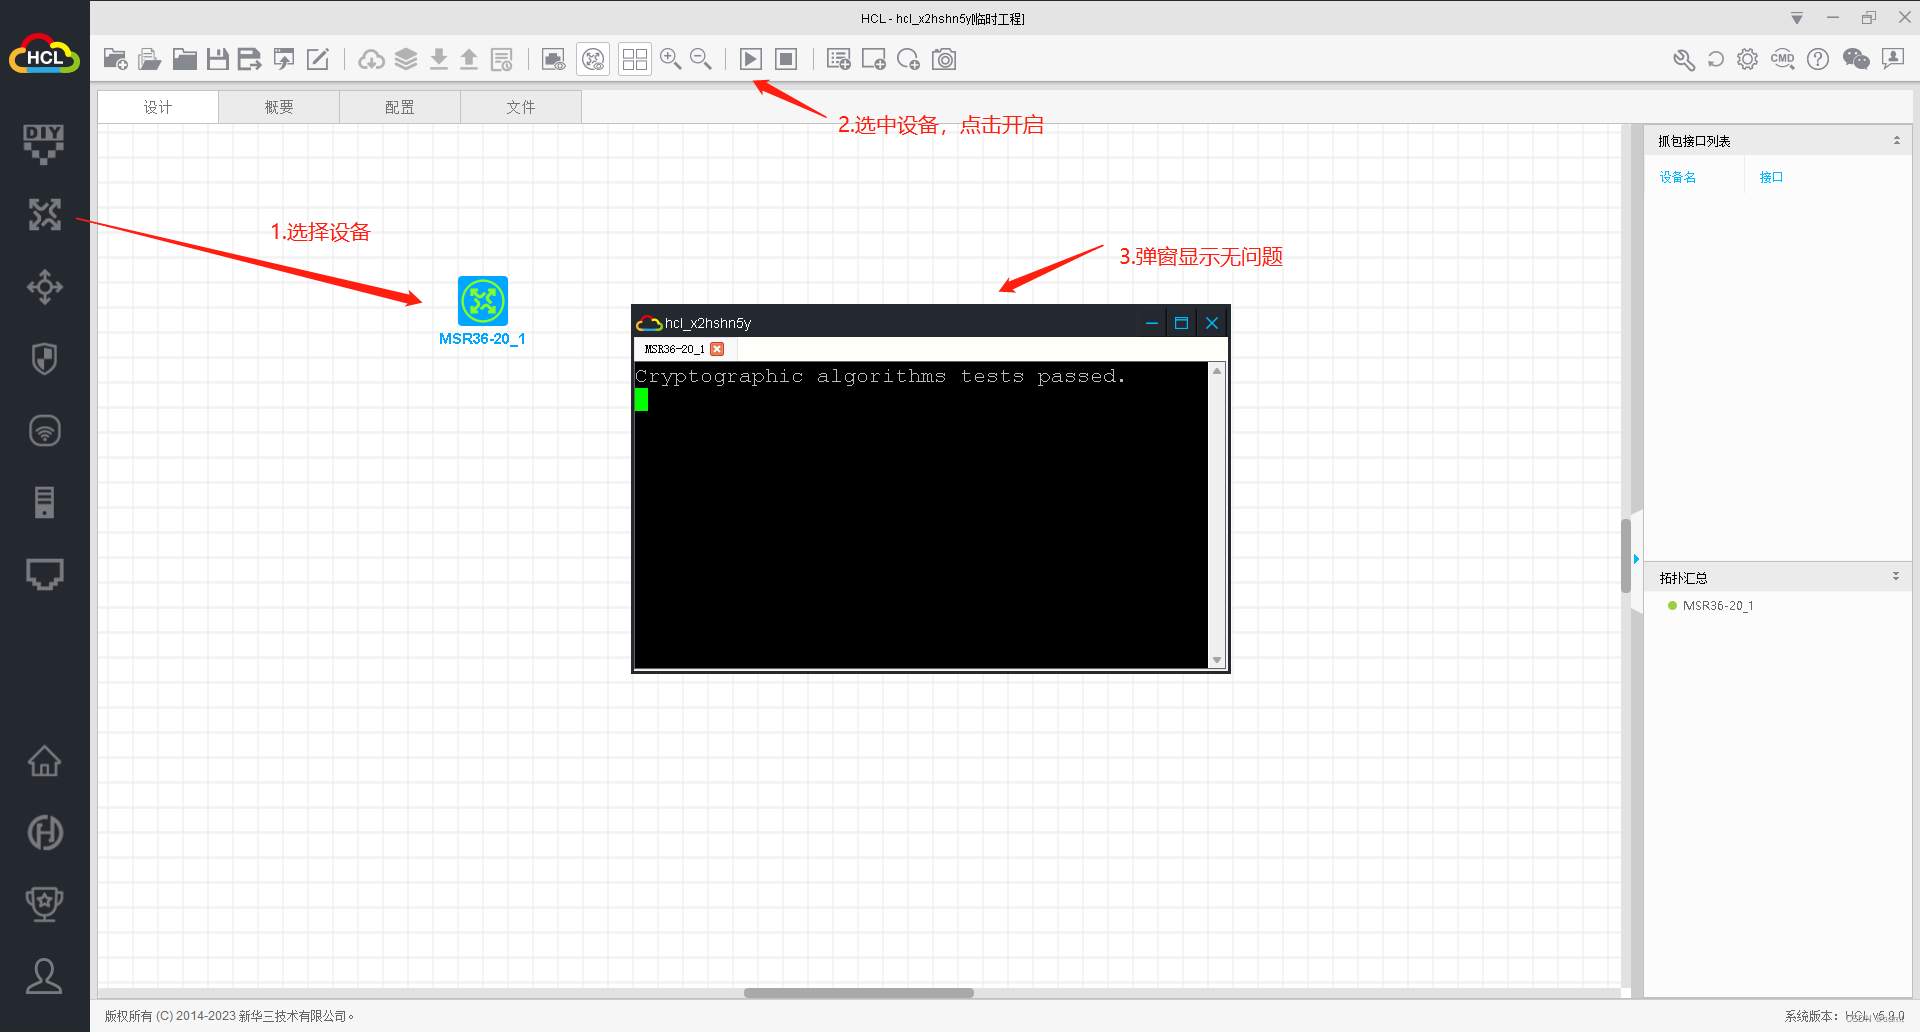Viewport: 1920px width, 1032px height.
Task: Save project with the floppy disk icon
Action: click(x=217, y=60)
